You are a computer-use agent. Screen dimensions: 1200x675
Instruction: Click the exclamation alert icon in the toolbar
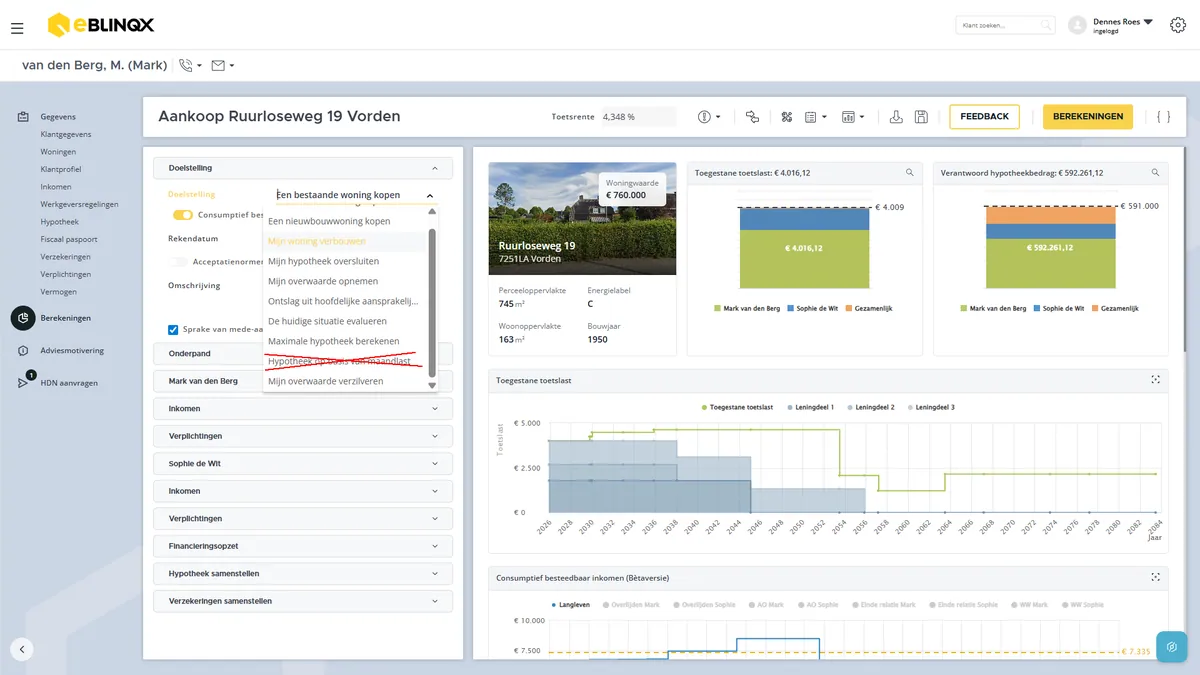[x=704, y=117]
